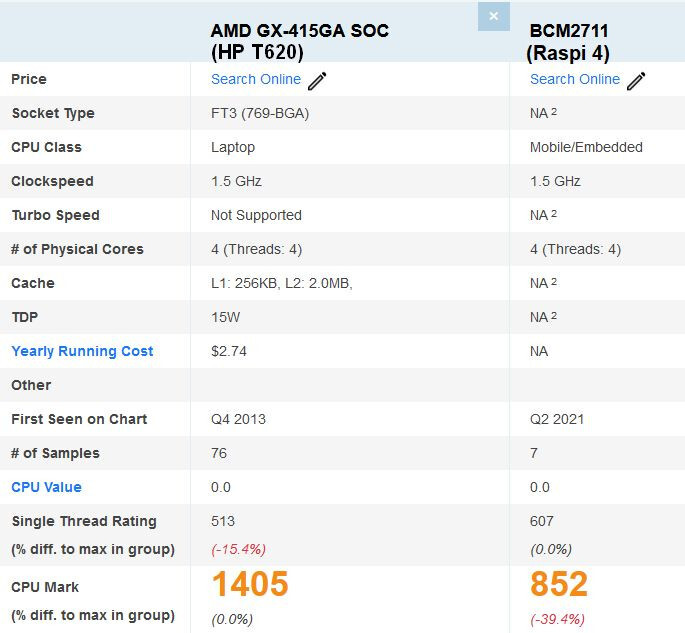
Task: Click the L1: 256KB cache value
Action: 244,283
